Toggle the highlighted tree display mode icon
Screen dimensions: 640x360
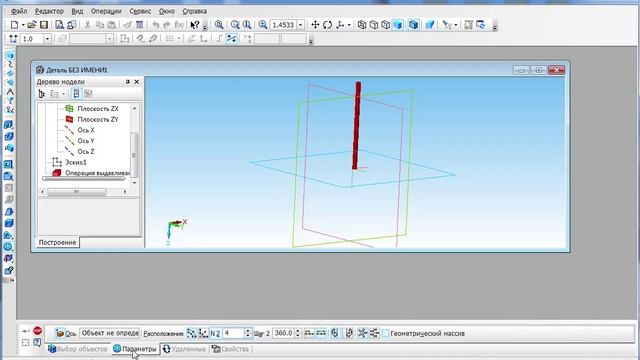coord(76,94)
